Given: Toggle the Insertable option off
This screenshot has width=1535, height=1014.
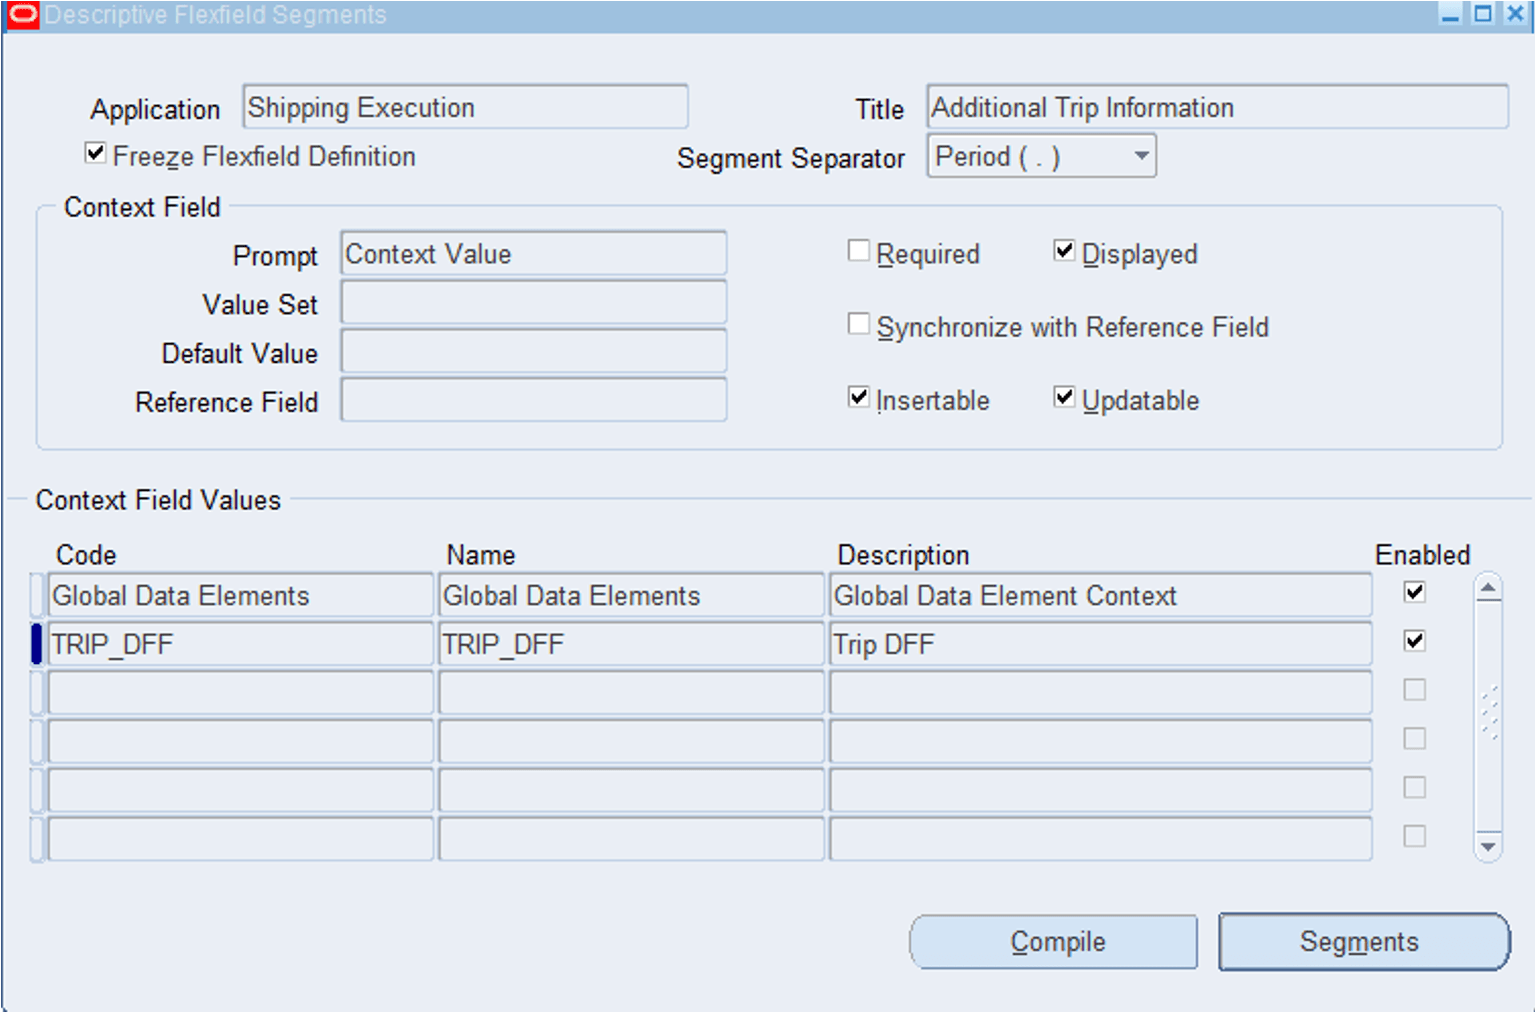Looking at the screenshot, I should 859,397.
